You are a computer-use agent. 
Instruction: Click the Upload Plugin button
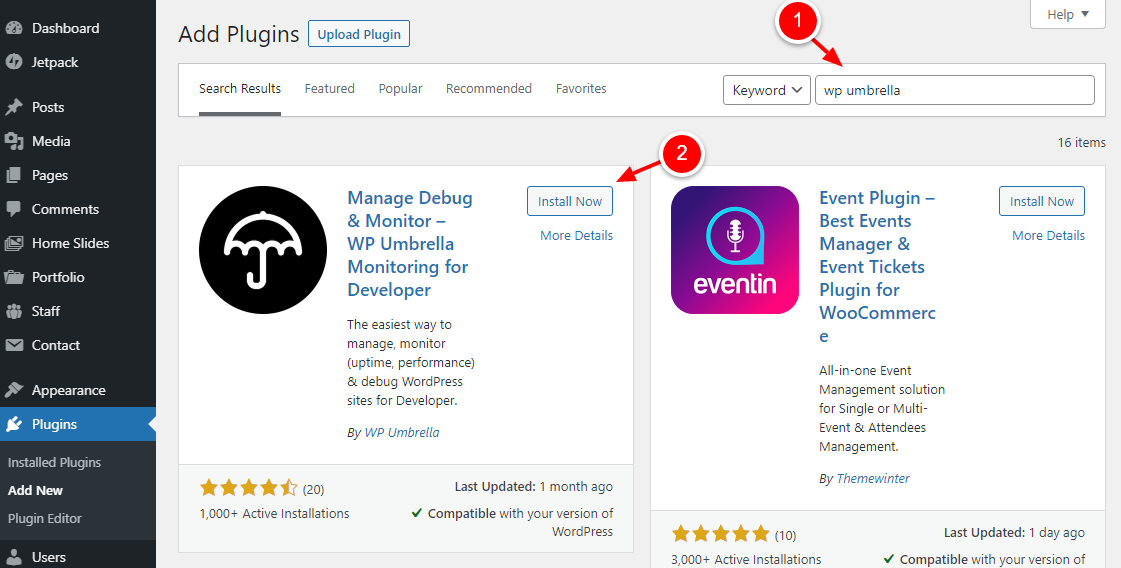click(x=359, y=34)
